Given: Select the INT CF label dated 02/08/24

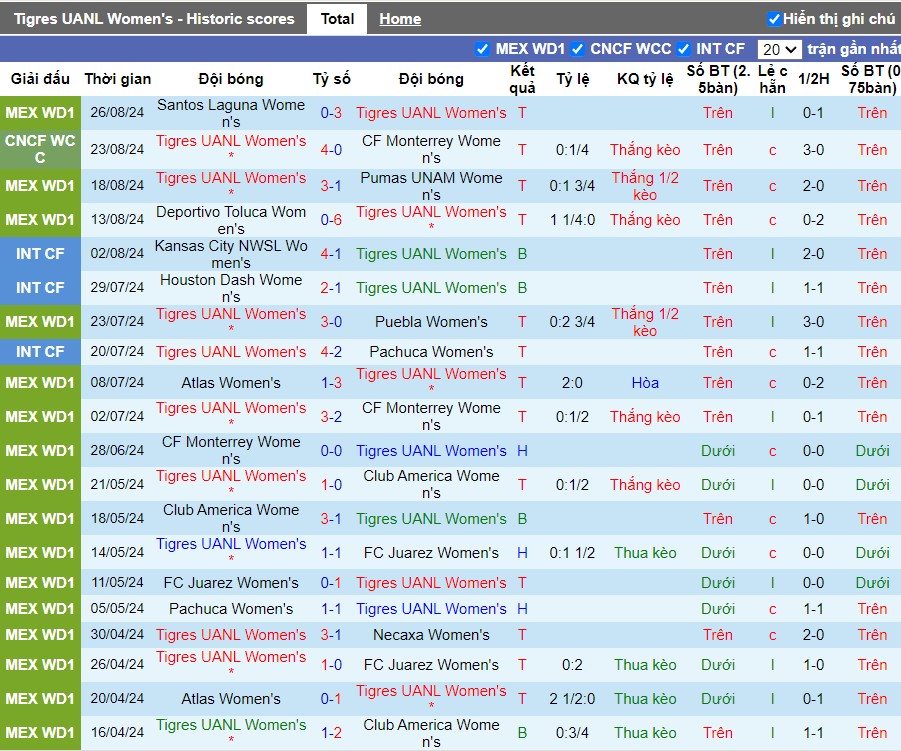Looking at the screenshot, I should pos(40,253).
